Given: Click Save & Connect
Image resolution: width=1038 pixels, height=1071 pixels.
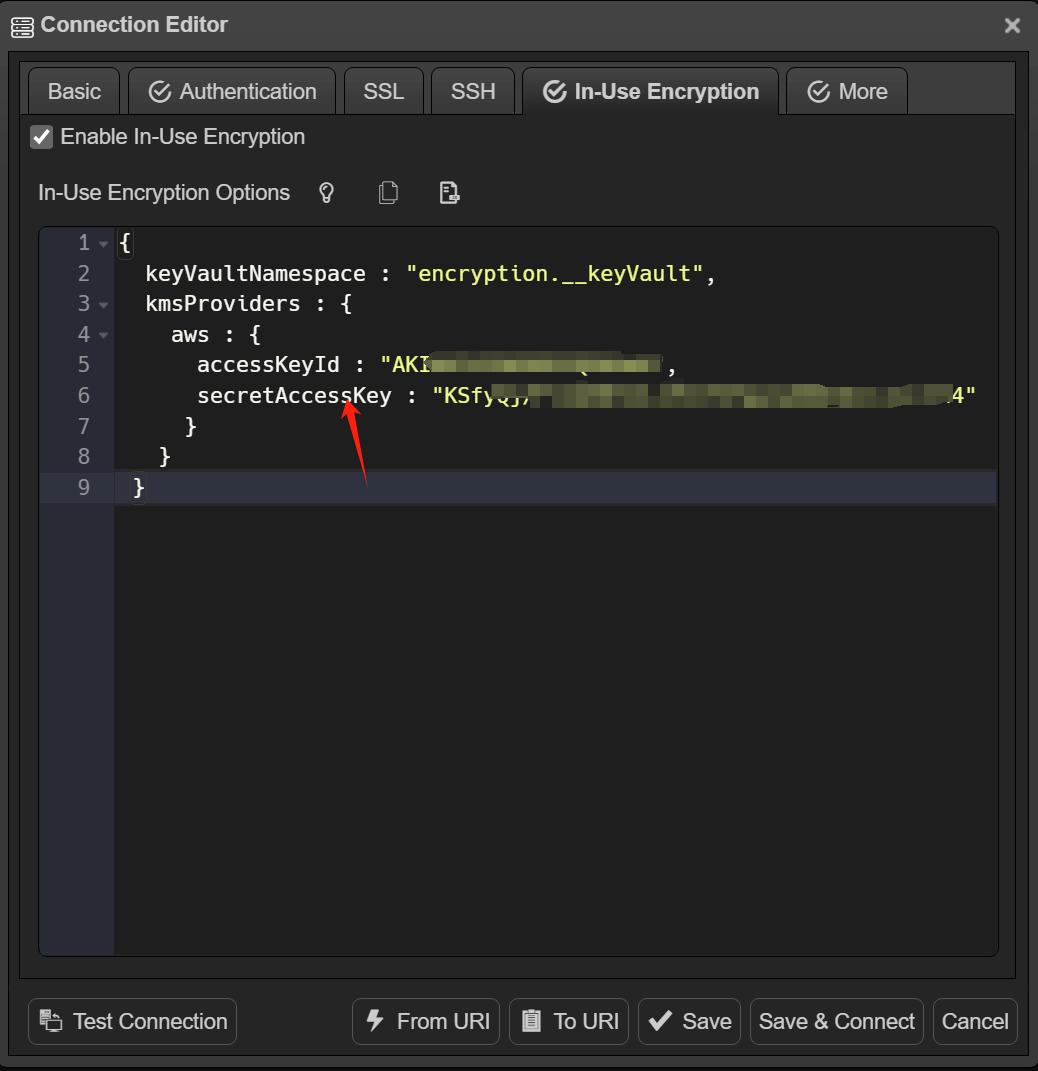Looking at the screenshot, I should click(837, 1021).
